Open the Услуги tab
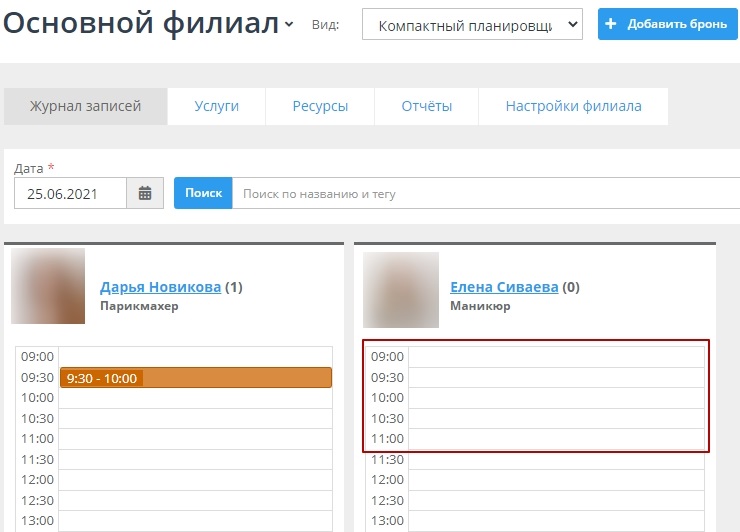740x532 pixels. click(216, 106)
